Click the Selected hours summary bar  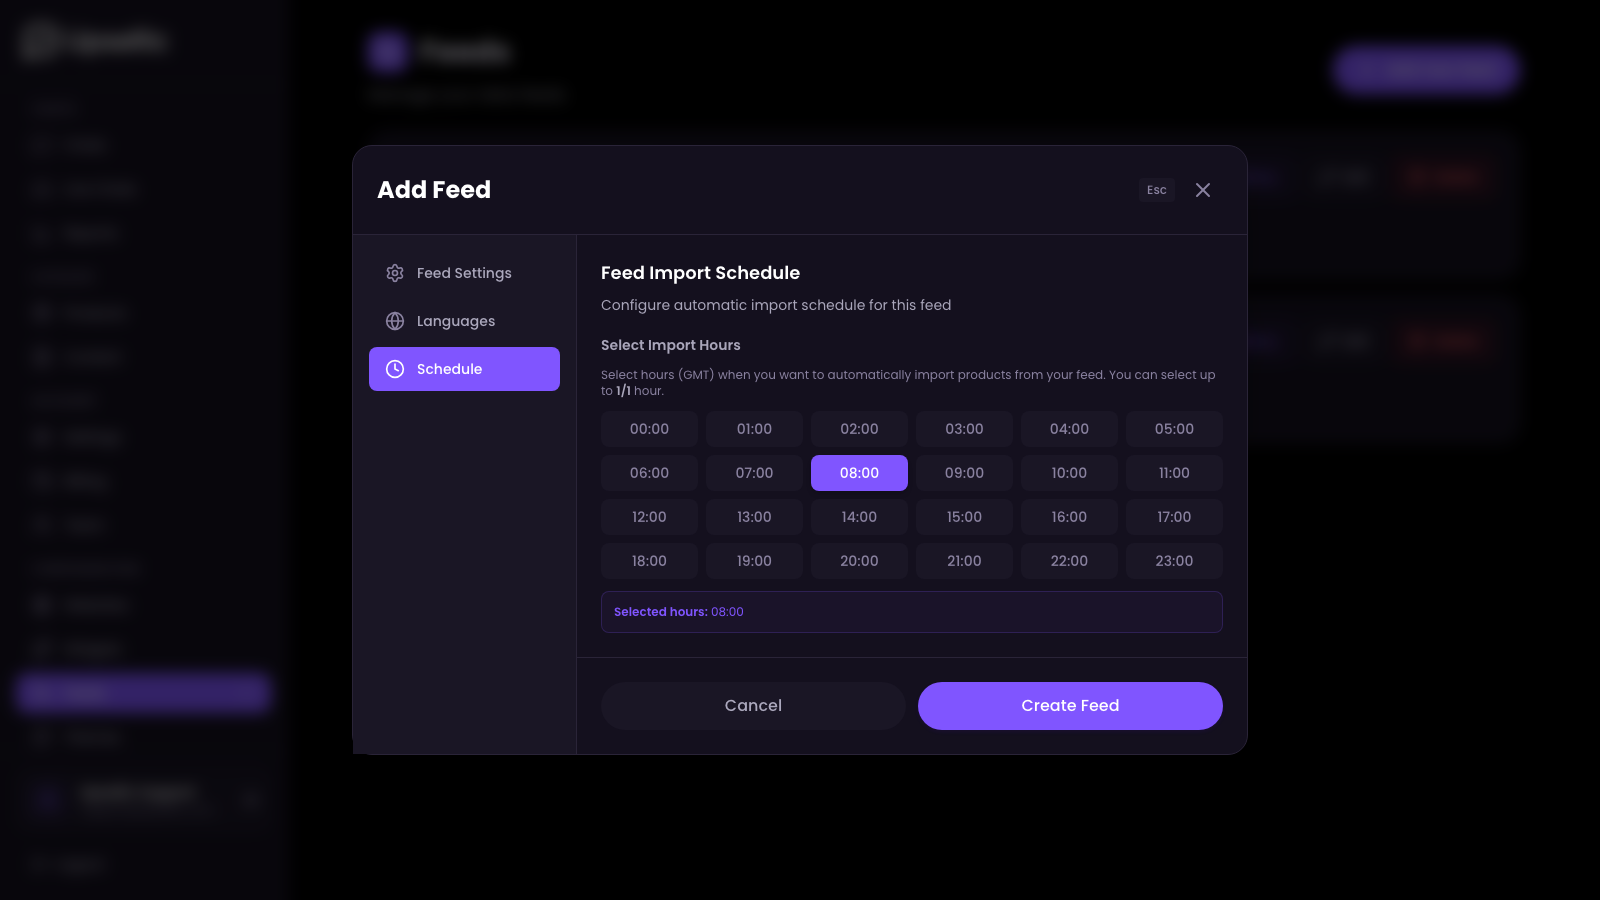click(x=911, y=611)
